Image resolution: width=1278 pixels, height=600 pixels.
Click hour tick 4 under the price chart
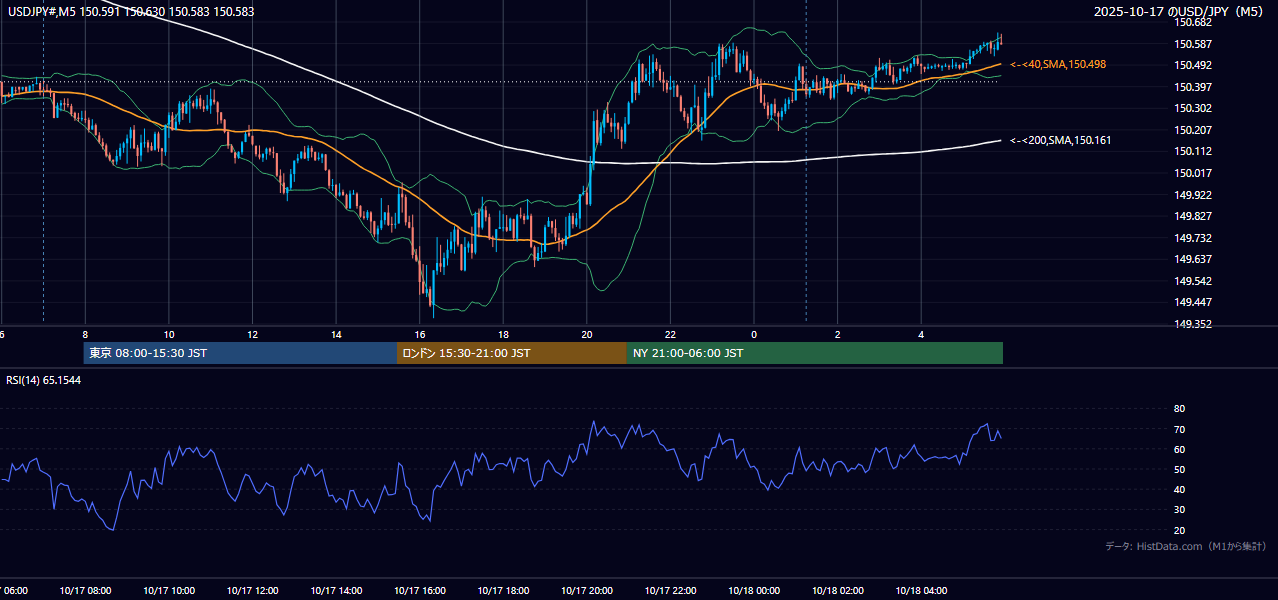[921, 334]
